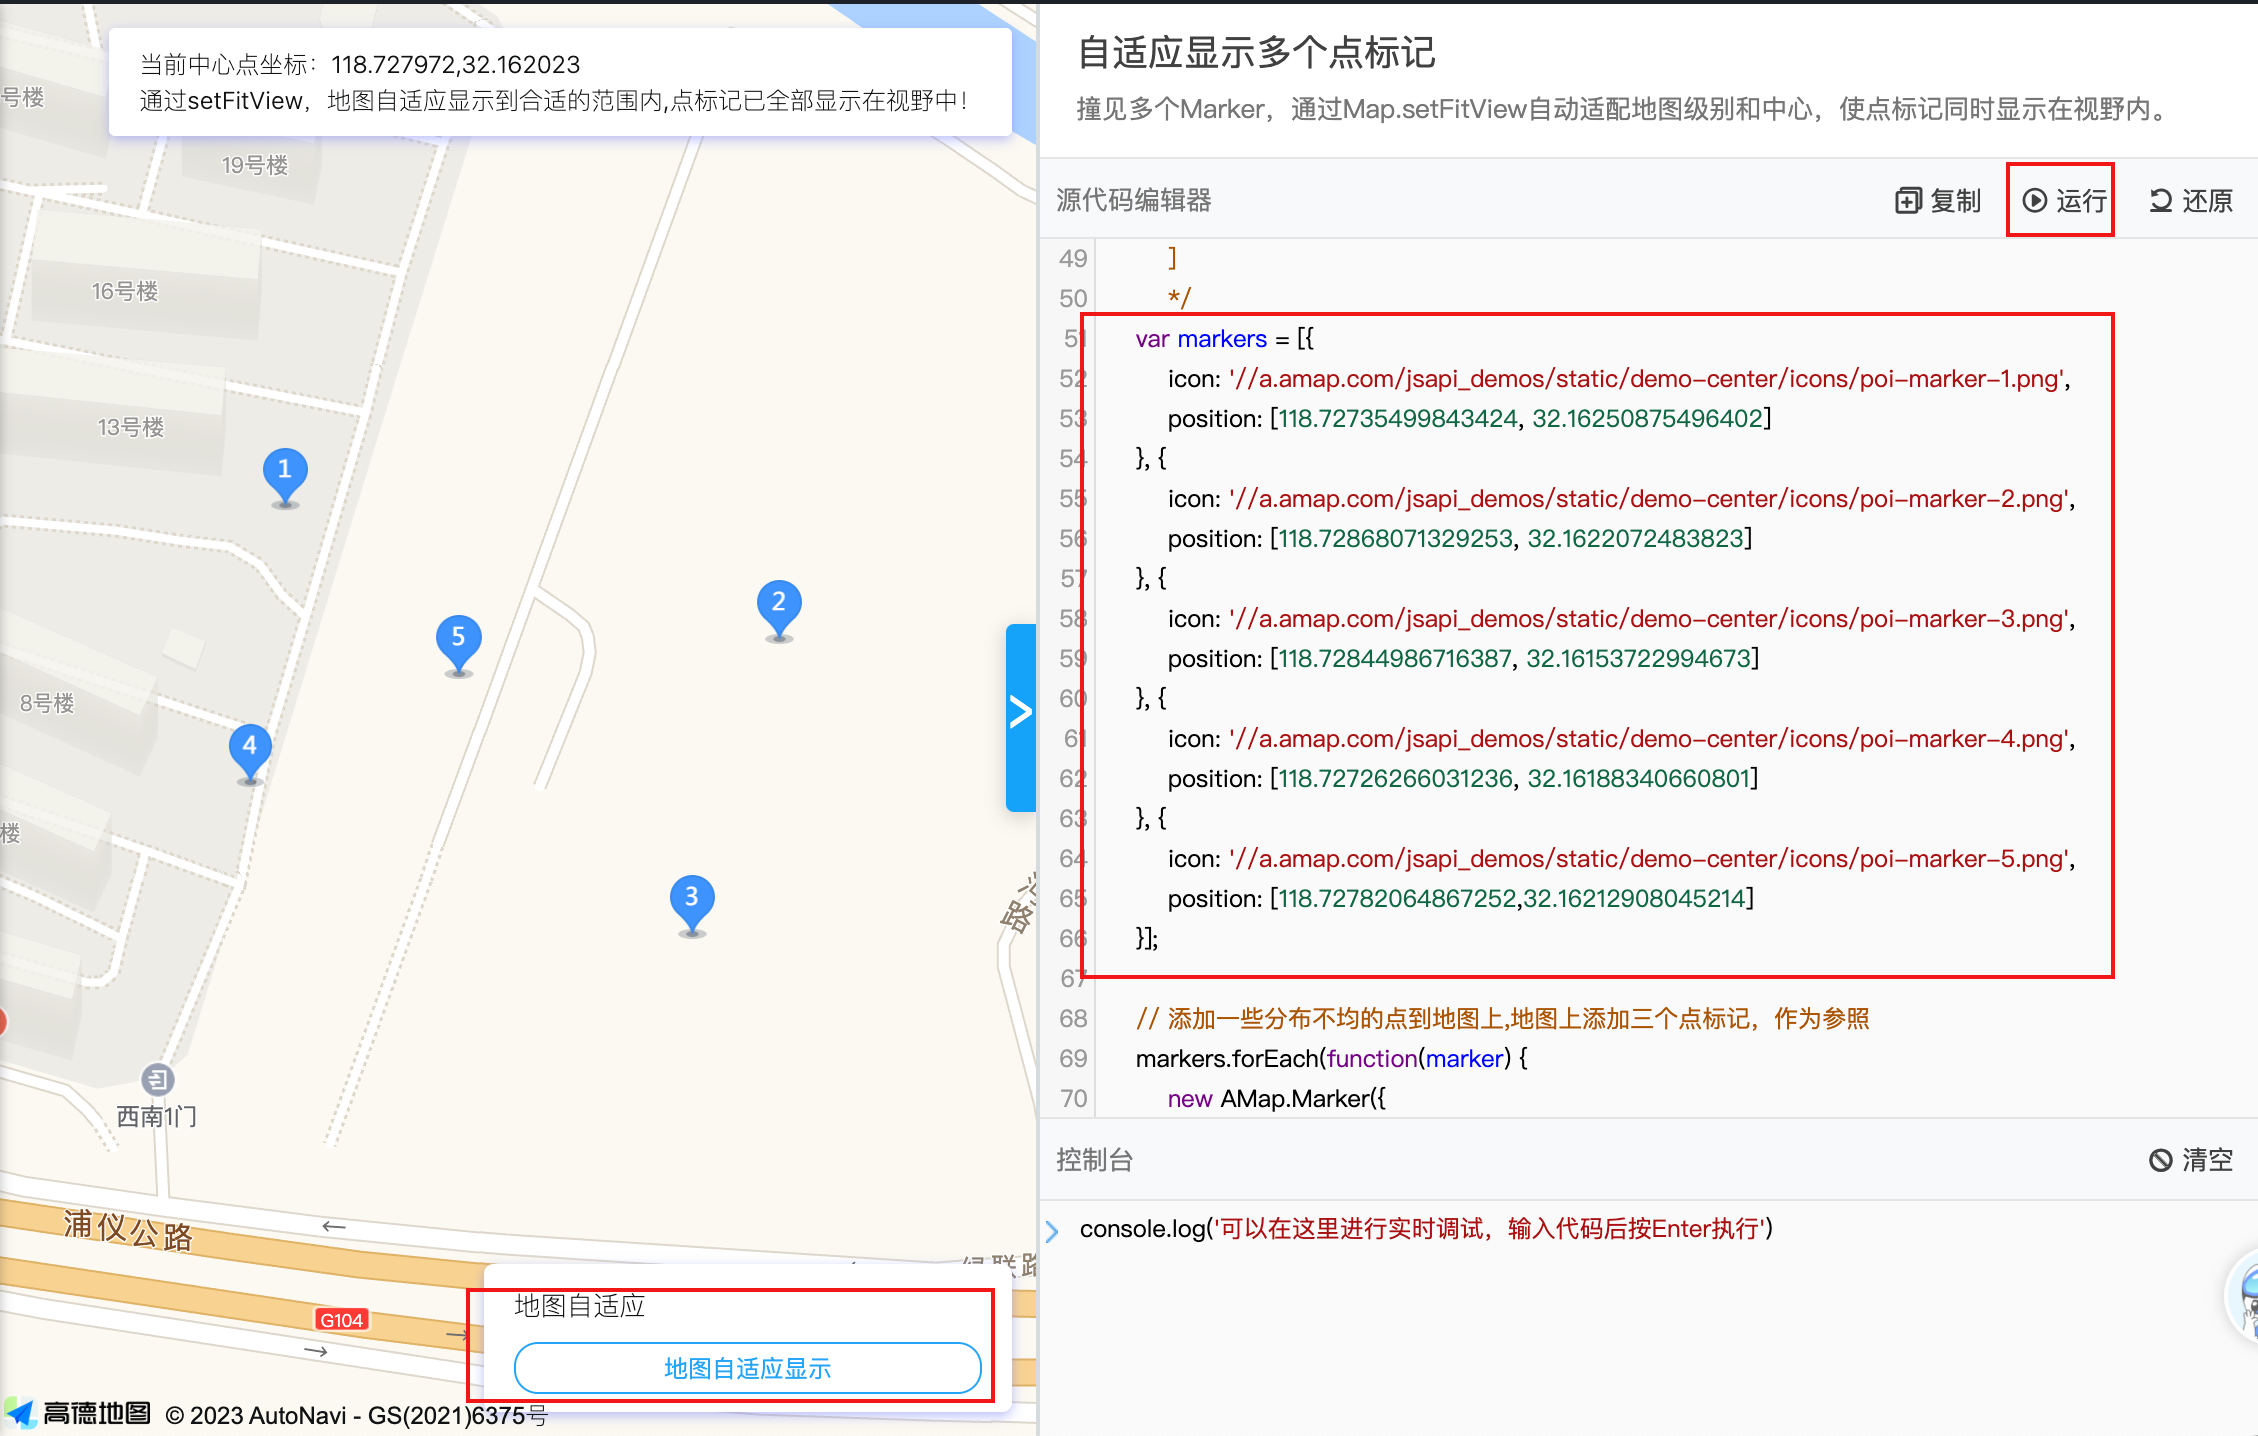
Task: Click the 源代码编辑器 panel header
Action: pyautogui.click(x=1134, y=201)
